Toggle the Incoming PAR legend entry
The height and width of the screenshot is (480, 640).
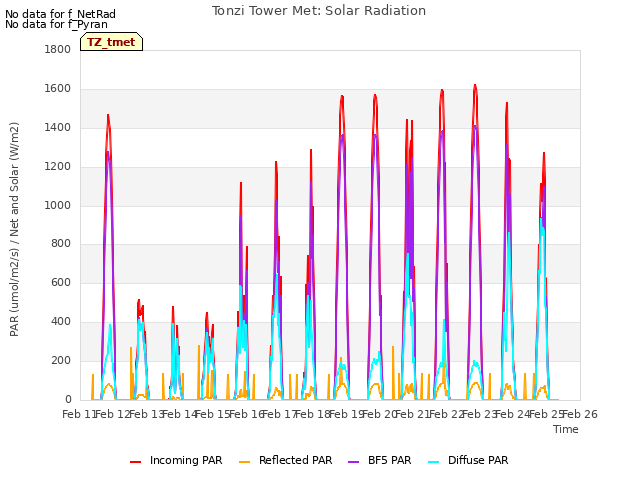coord(176,460)
